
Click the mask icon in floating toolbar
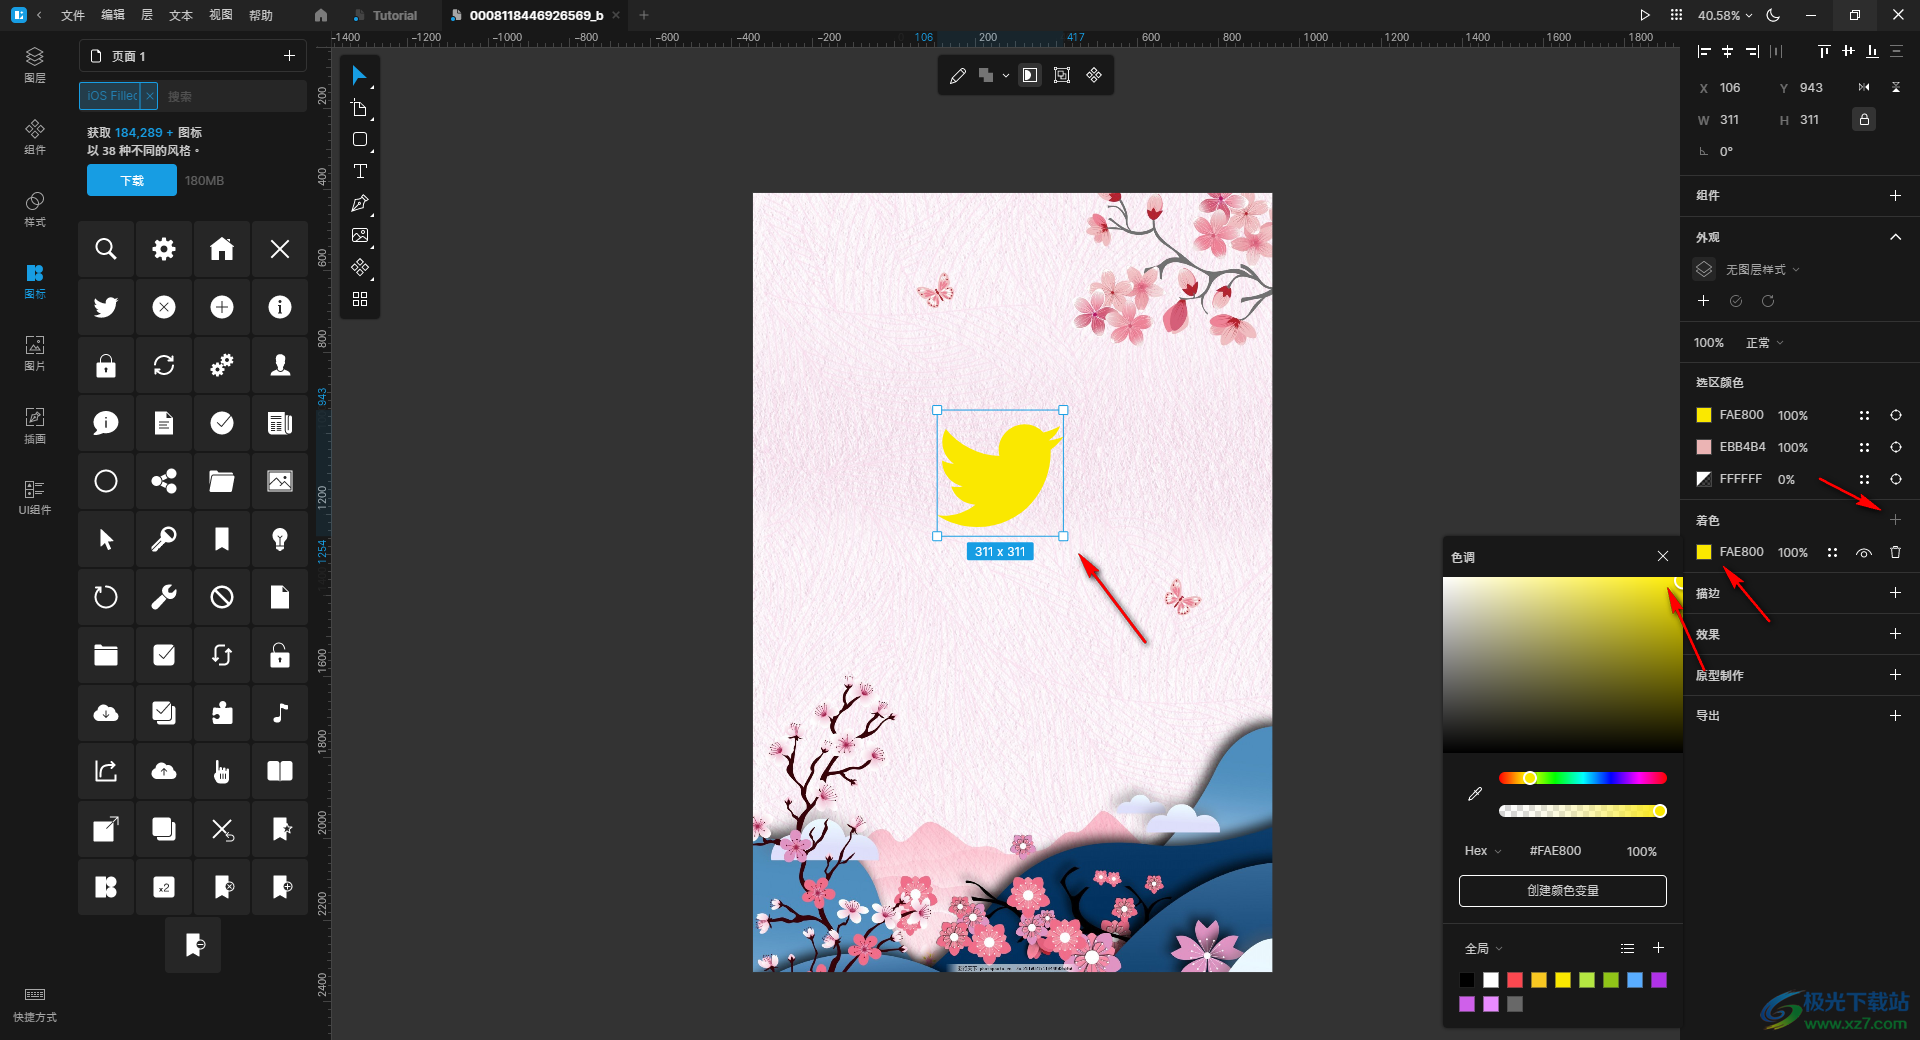pos(1030,76)
